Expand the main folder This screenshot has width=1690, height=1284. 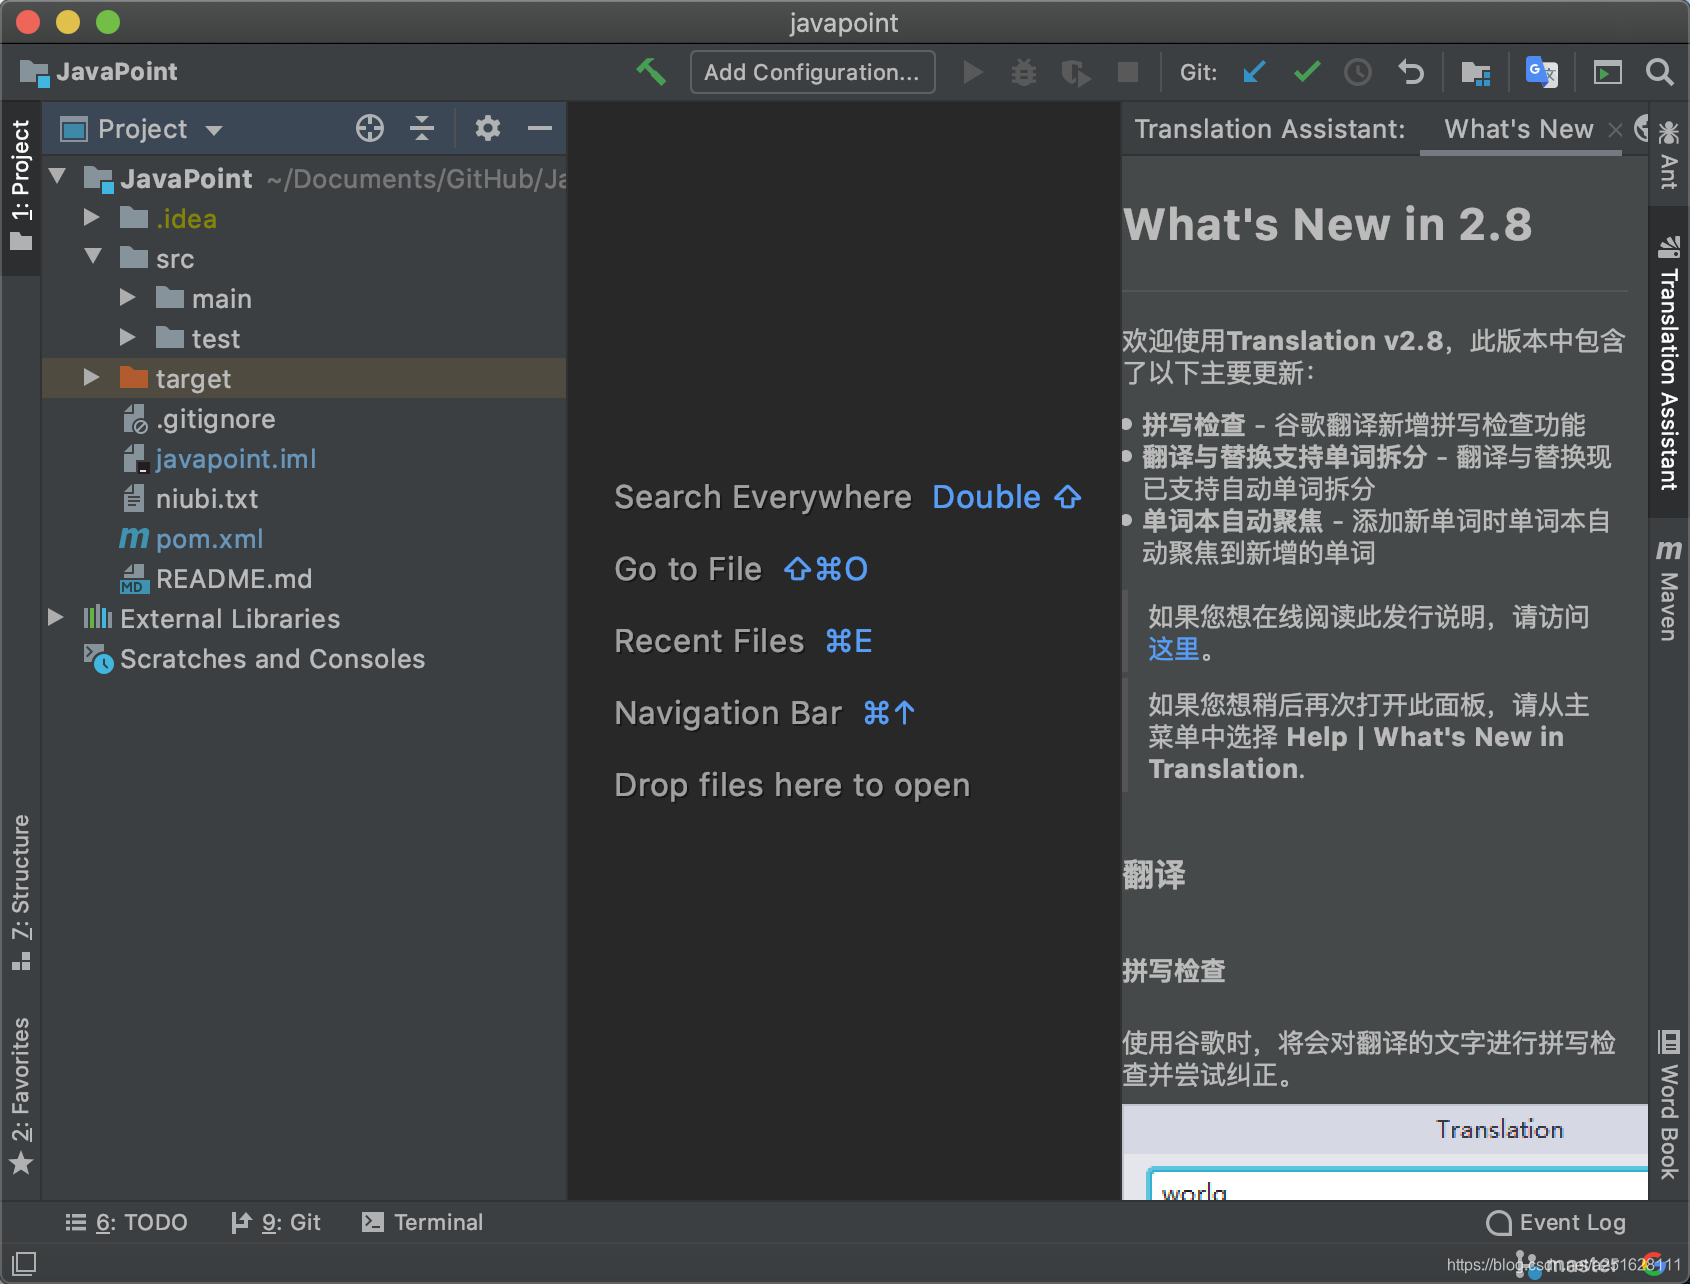[x=128, y=297]
